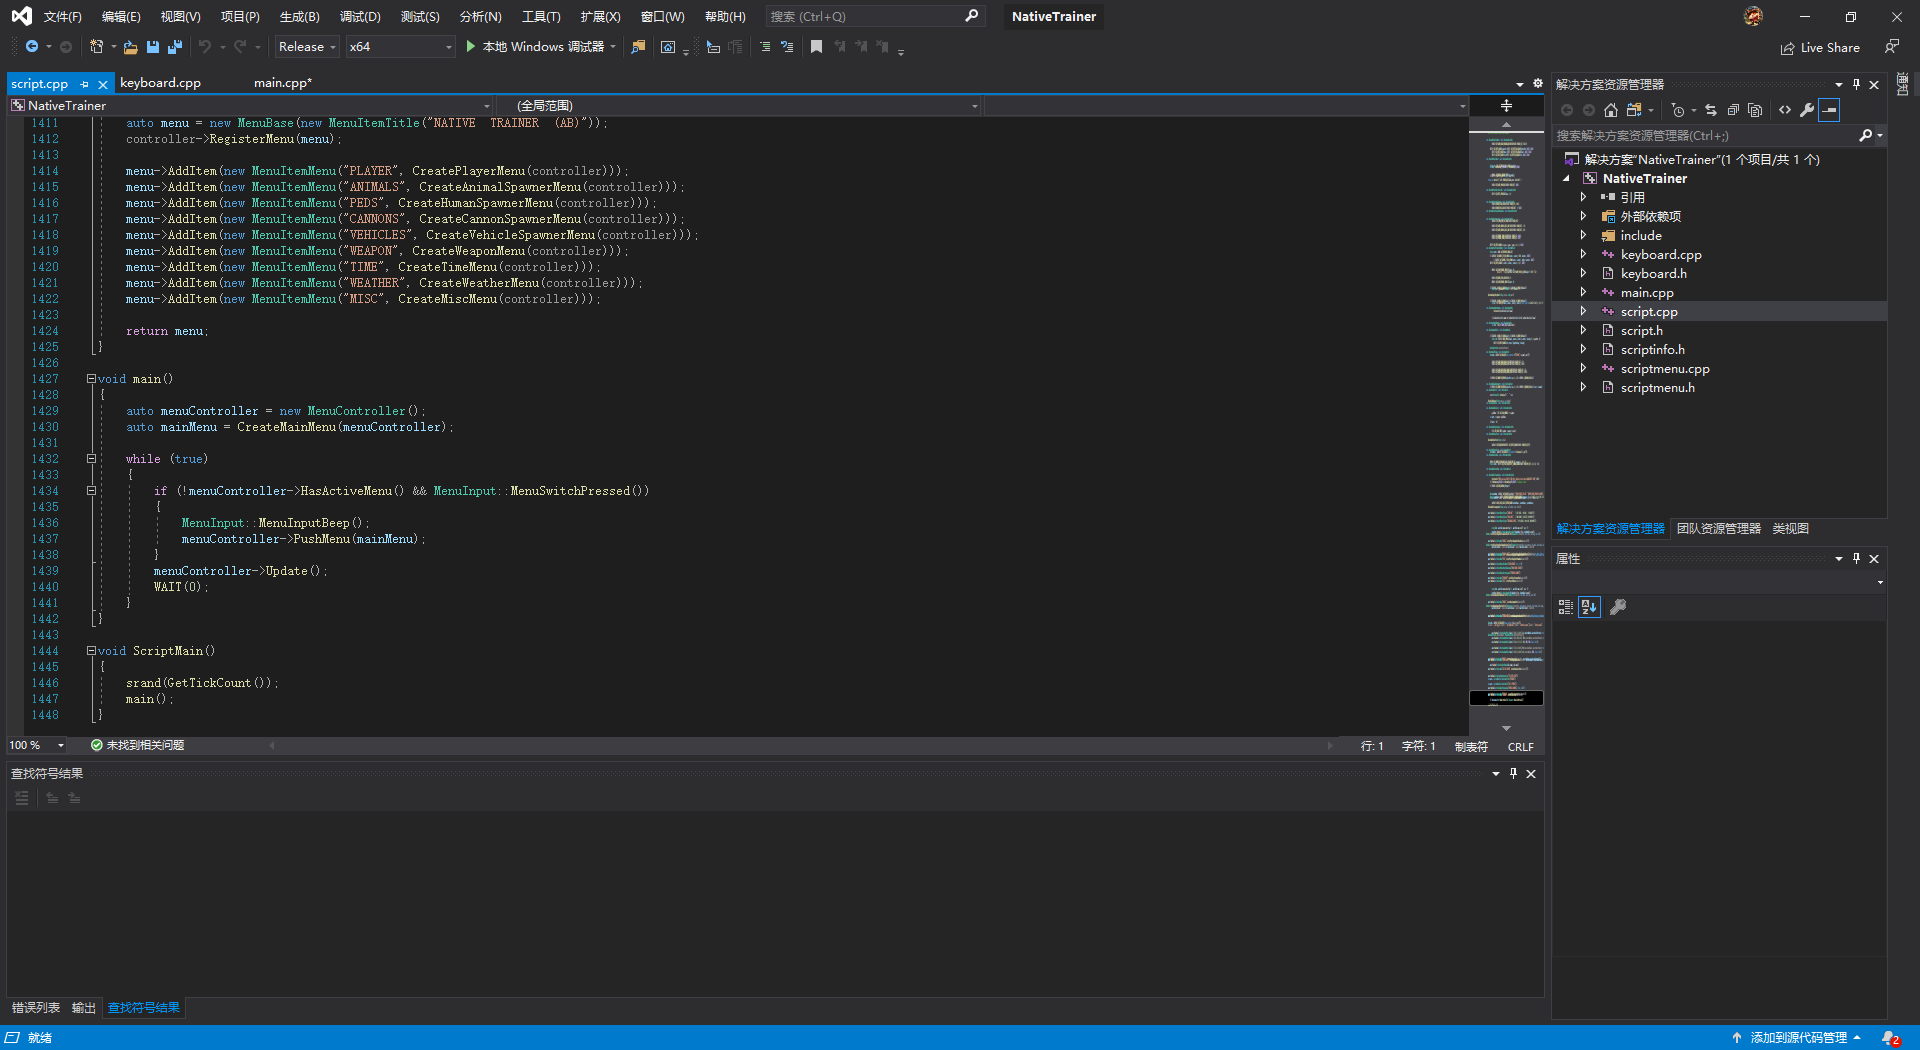Image resolution: width=1920 pixels, height=1050 pixels.
Task: Open Properties wrench icon in Solution Explorer
Action: (x=1807, y=110)
